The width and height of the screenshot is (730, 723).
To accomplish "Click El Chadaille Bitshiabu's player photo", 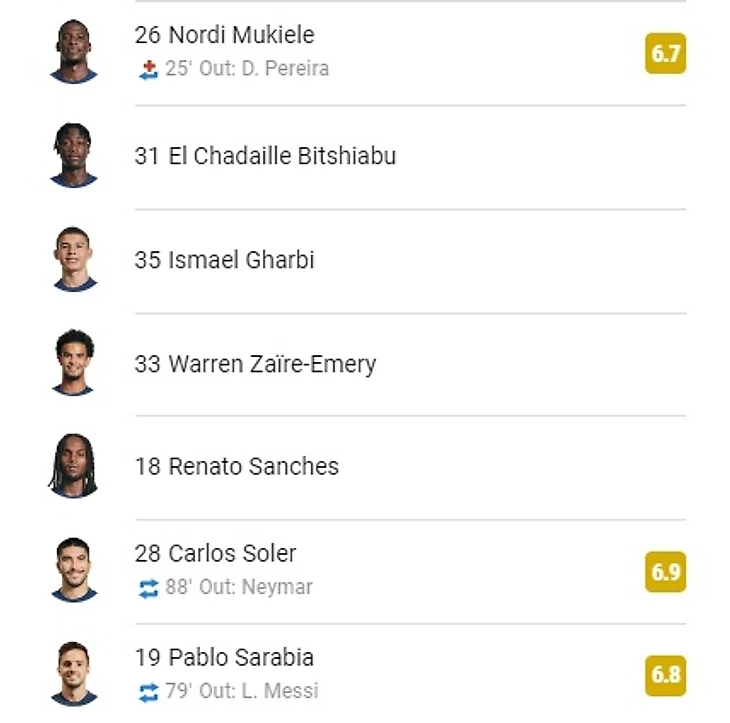I will coord(74,155).
